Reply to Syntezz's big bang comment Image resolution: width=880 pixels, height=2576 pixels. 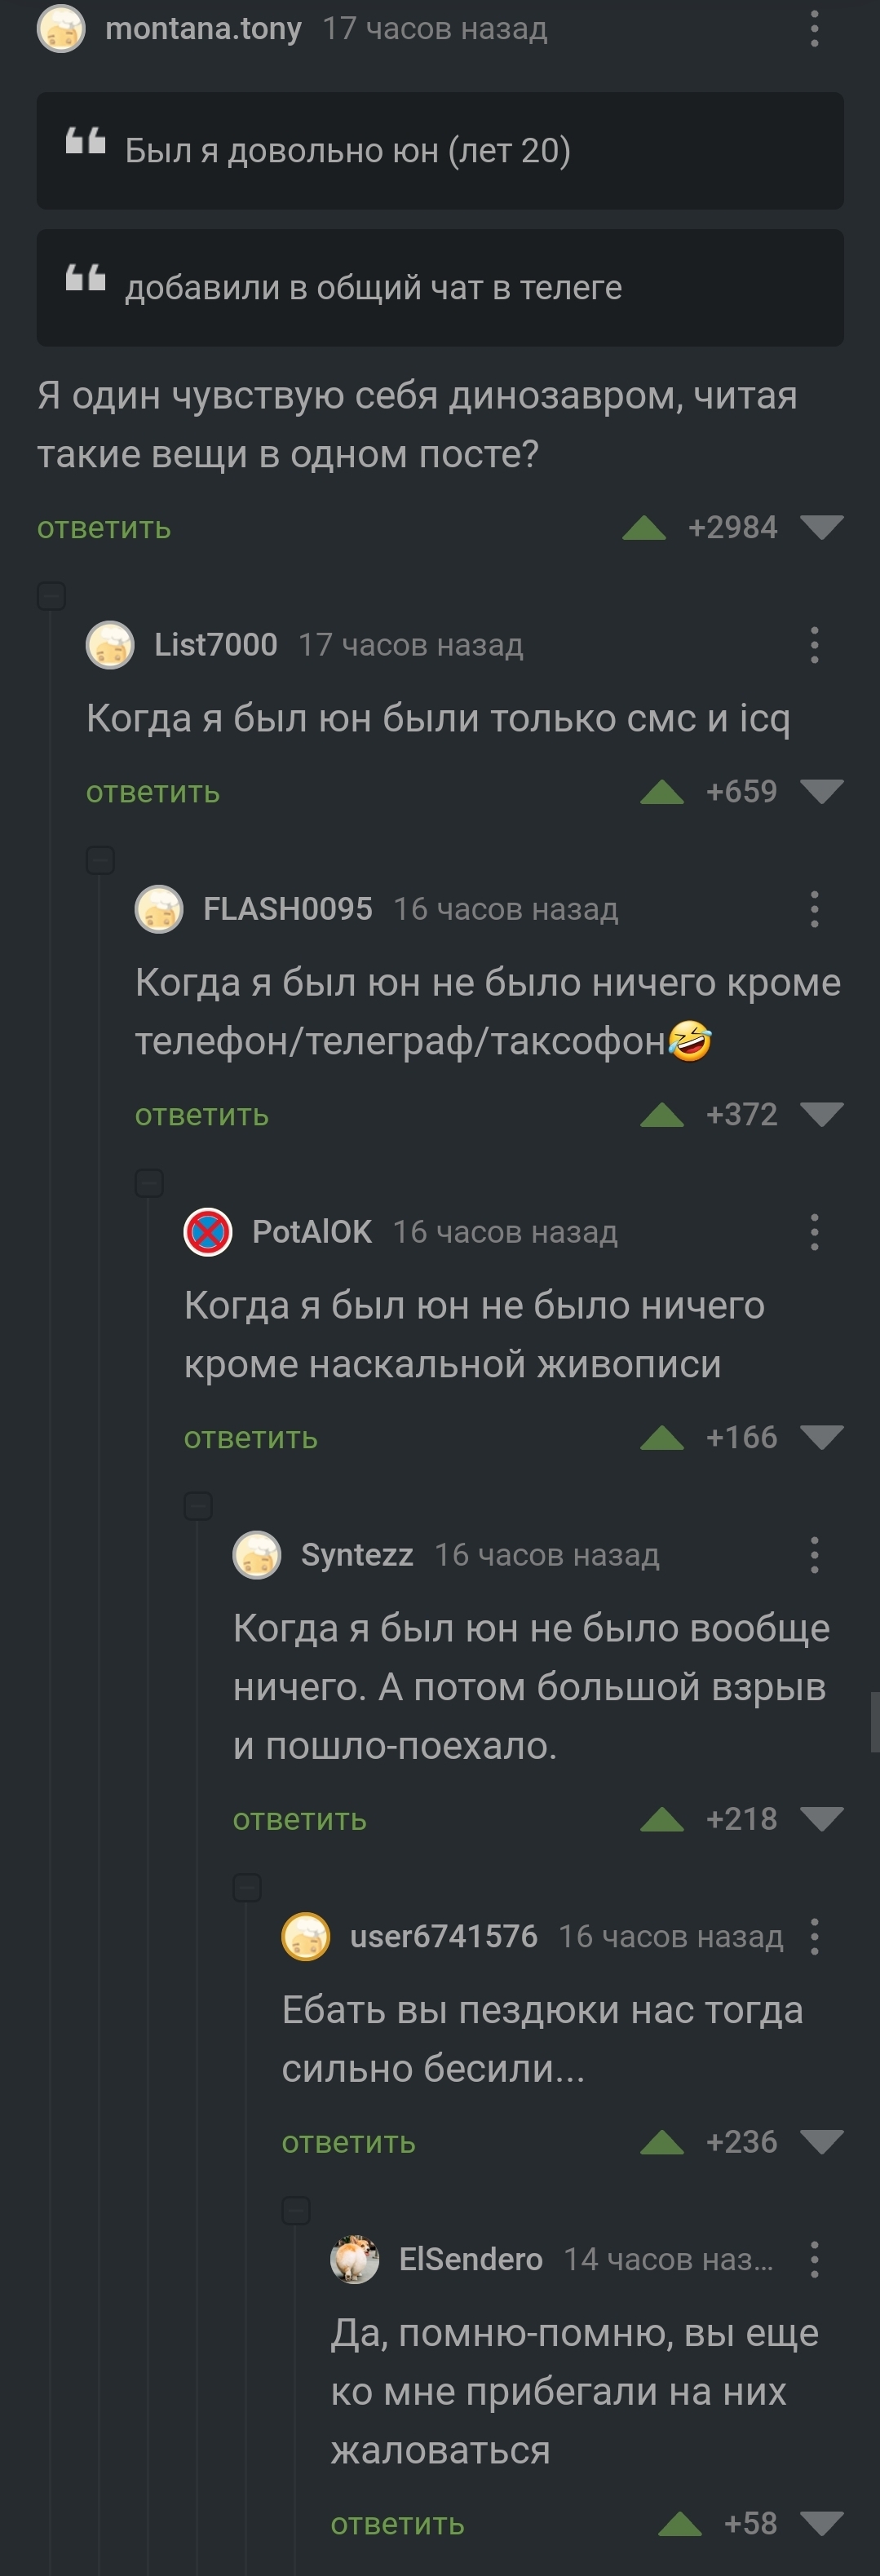[x=300, y=1820]
